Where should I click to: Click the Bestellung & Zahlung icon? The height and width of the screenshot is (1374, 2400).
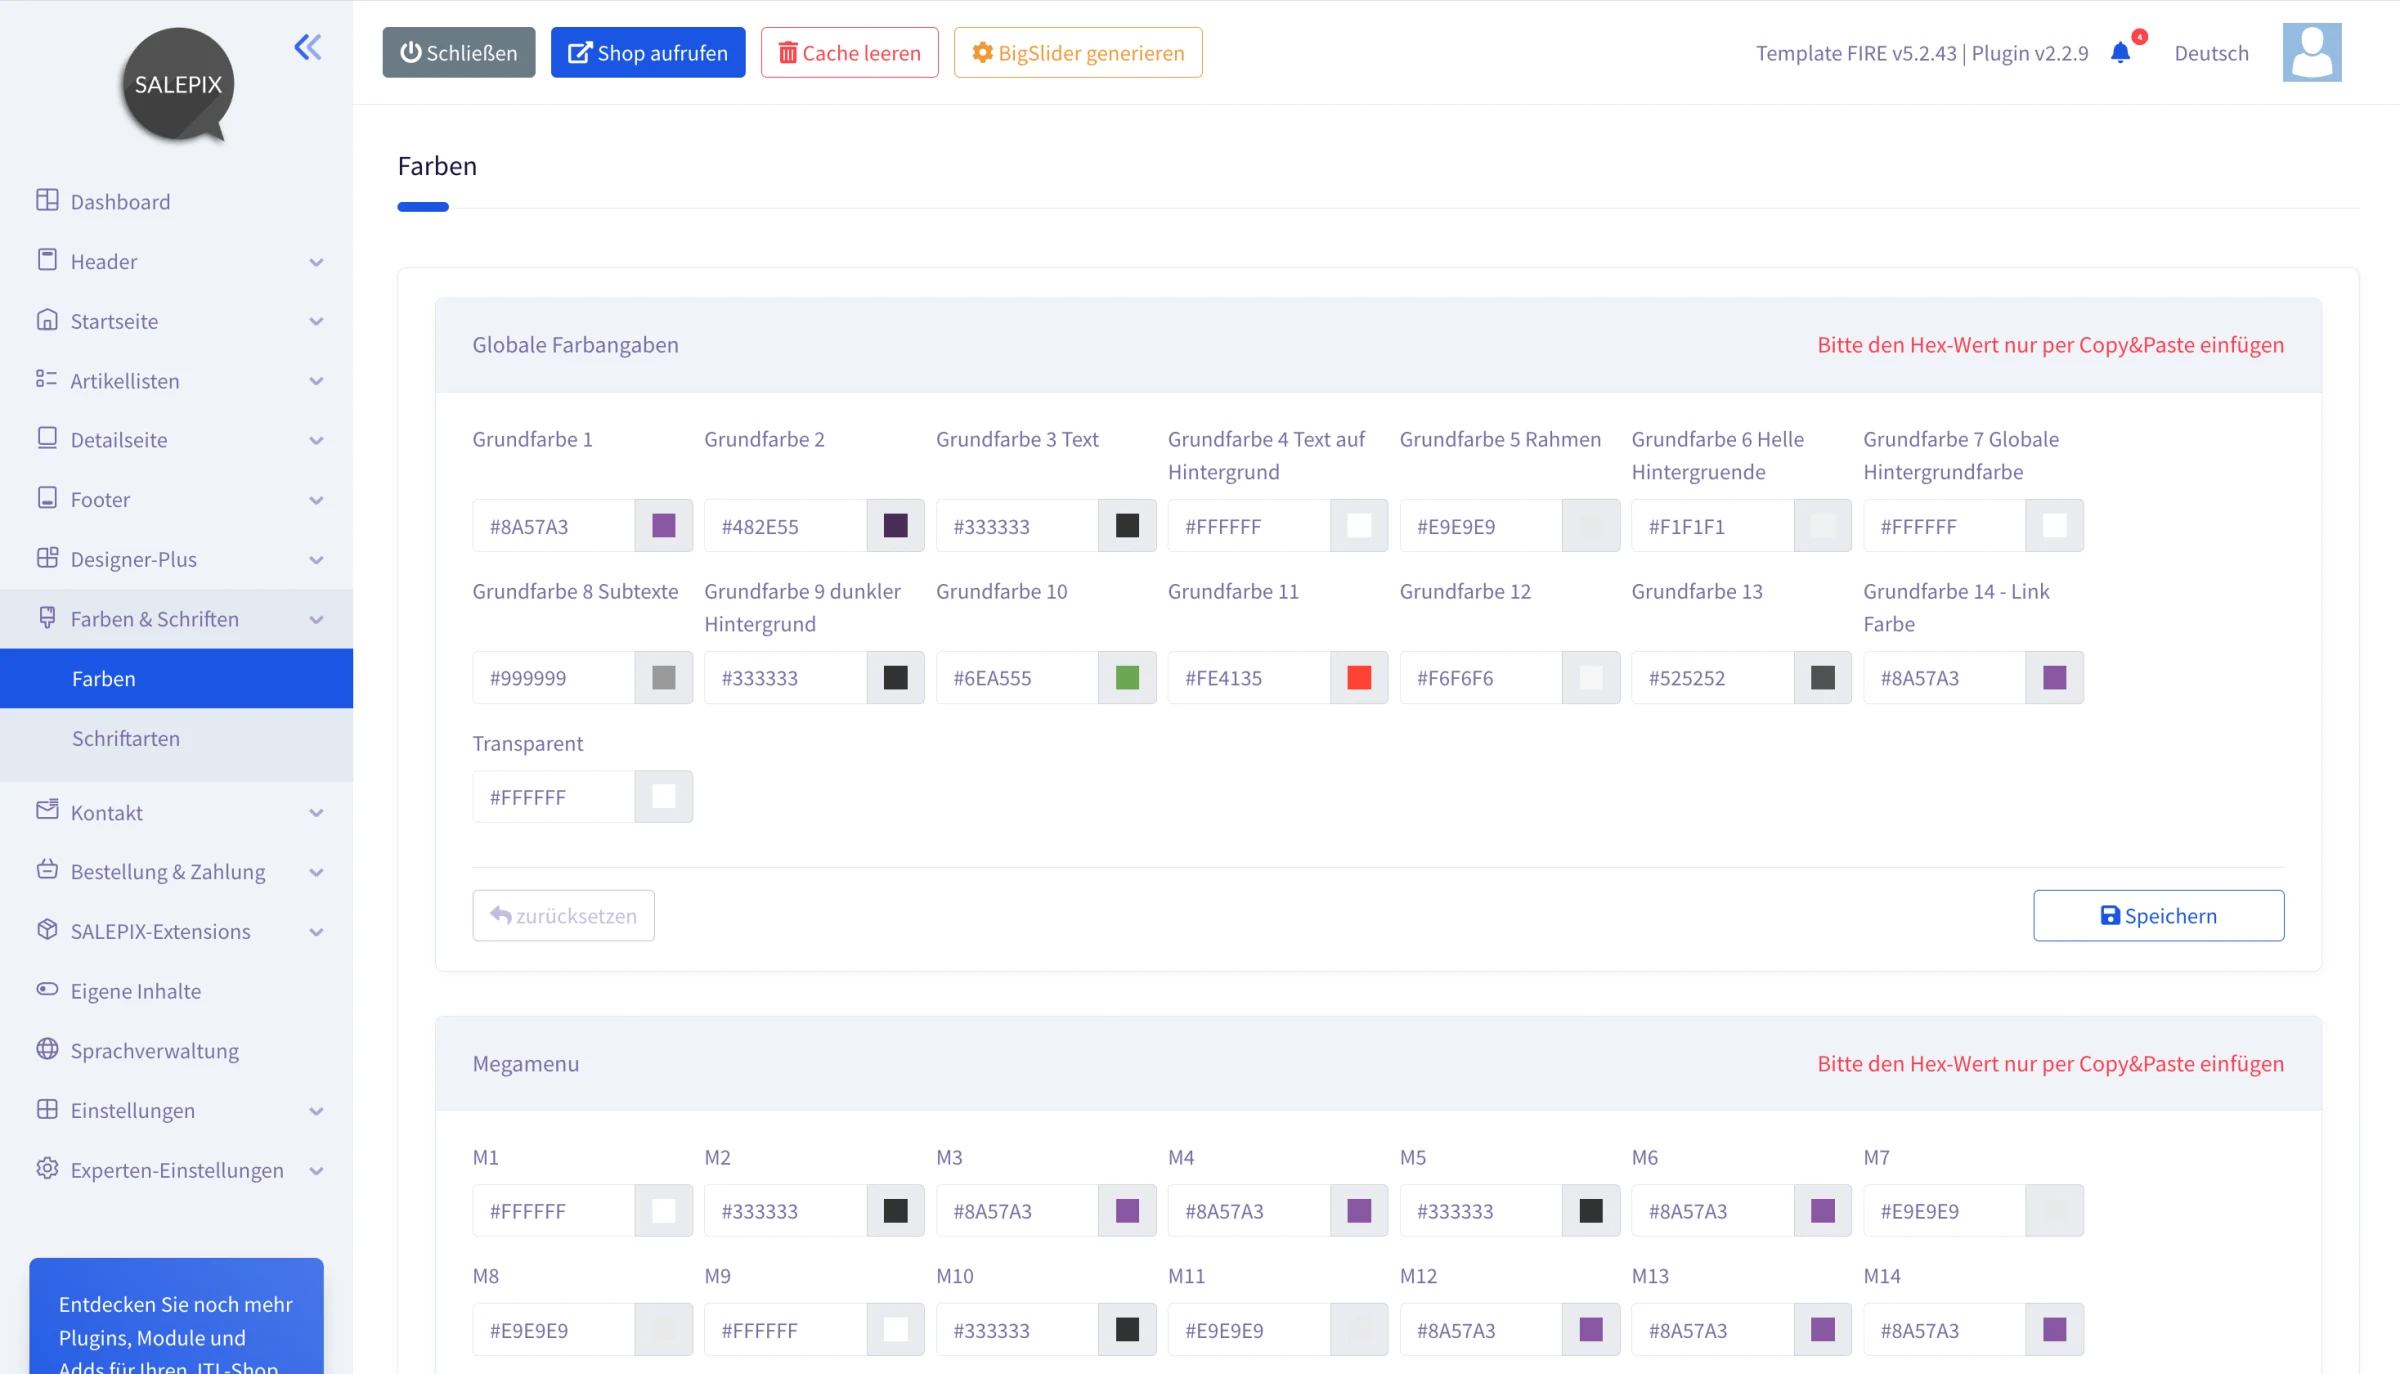[47, 870]
